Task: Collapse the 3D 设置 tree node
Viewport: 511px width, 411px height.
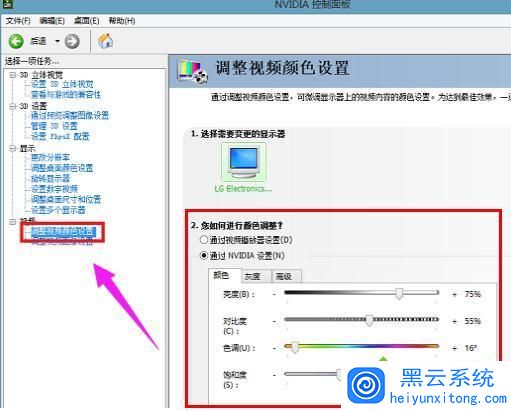Action: pyautogui.click(x=13, y=106)
